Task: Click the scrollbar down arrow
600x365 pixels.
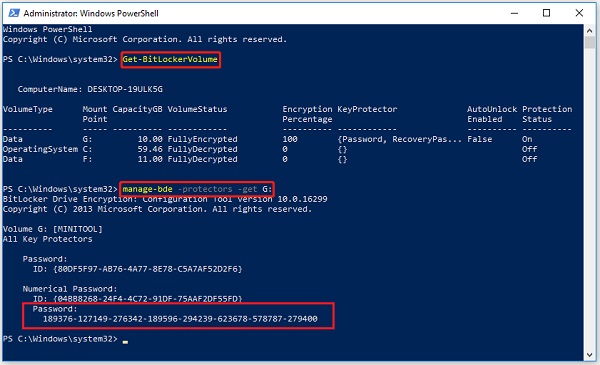Action: [x=590, y=355]
